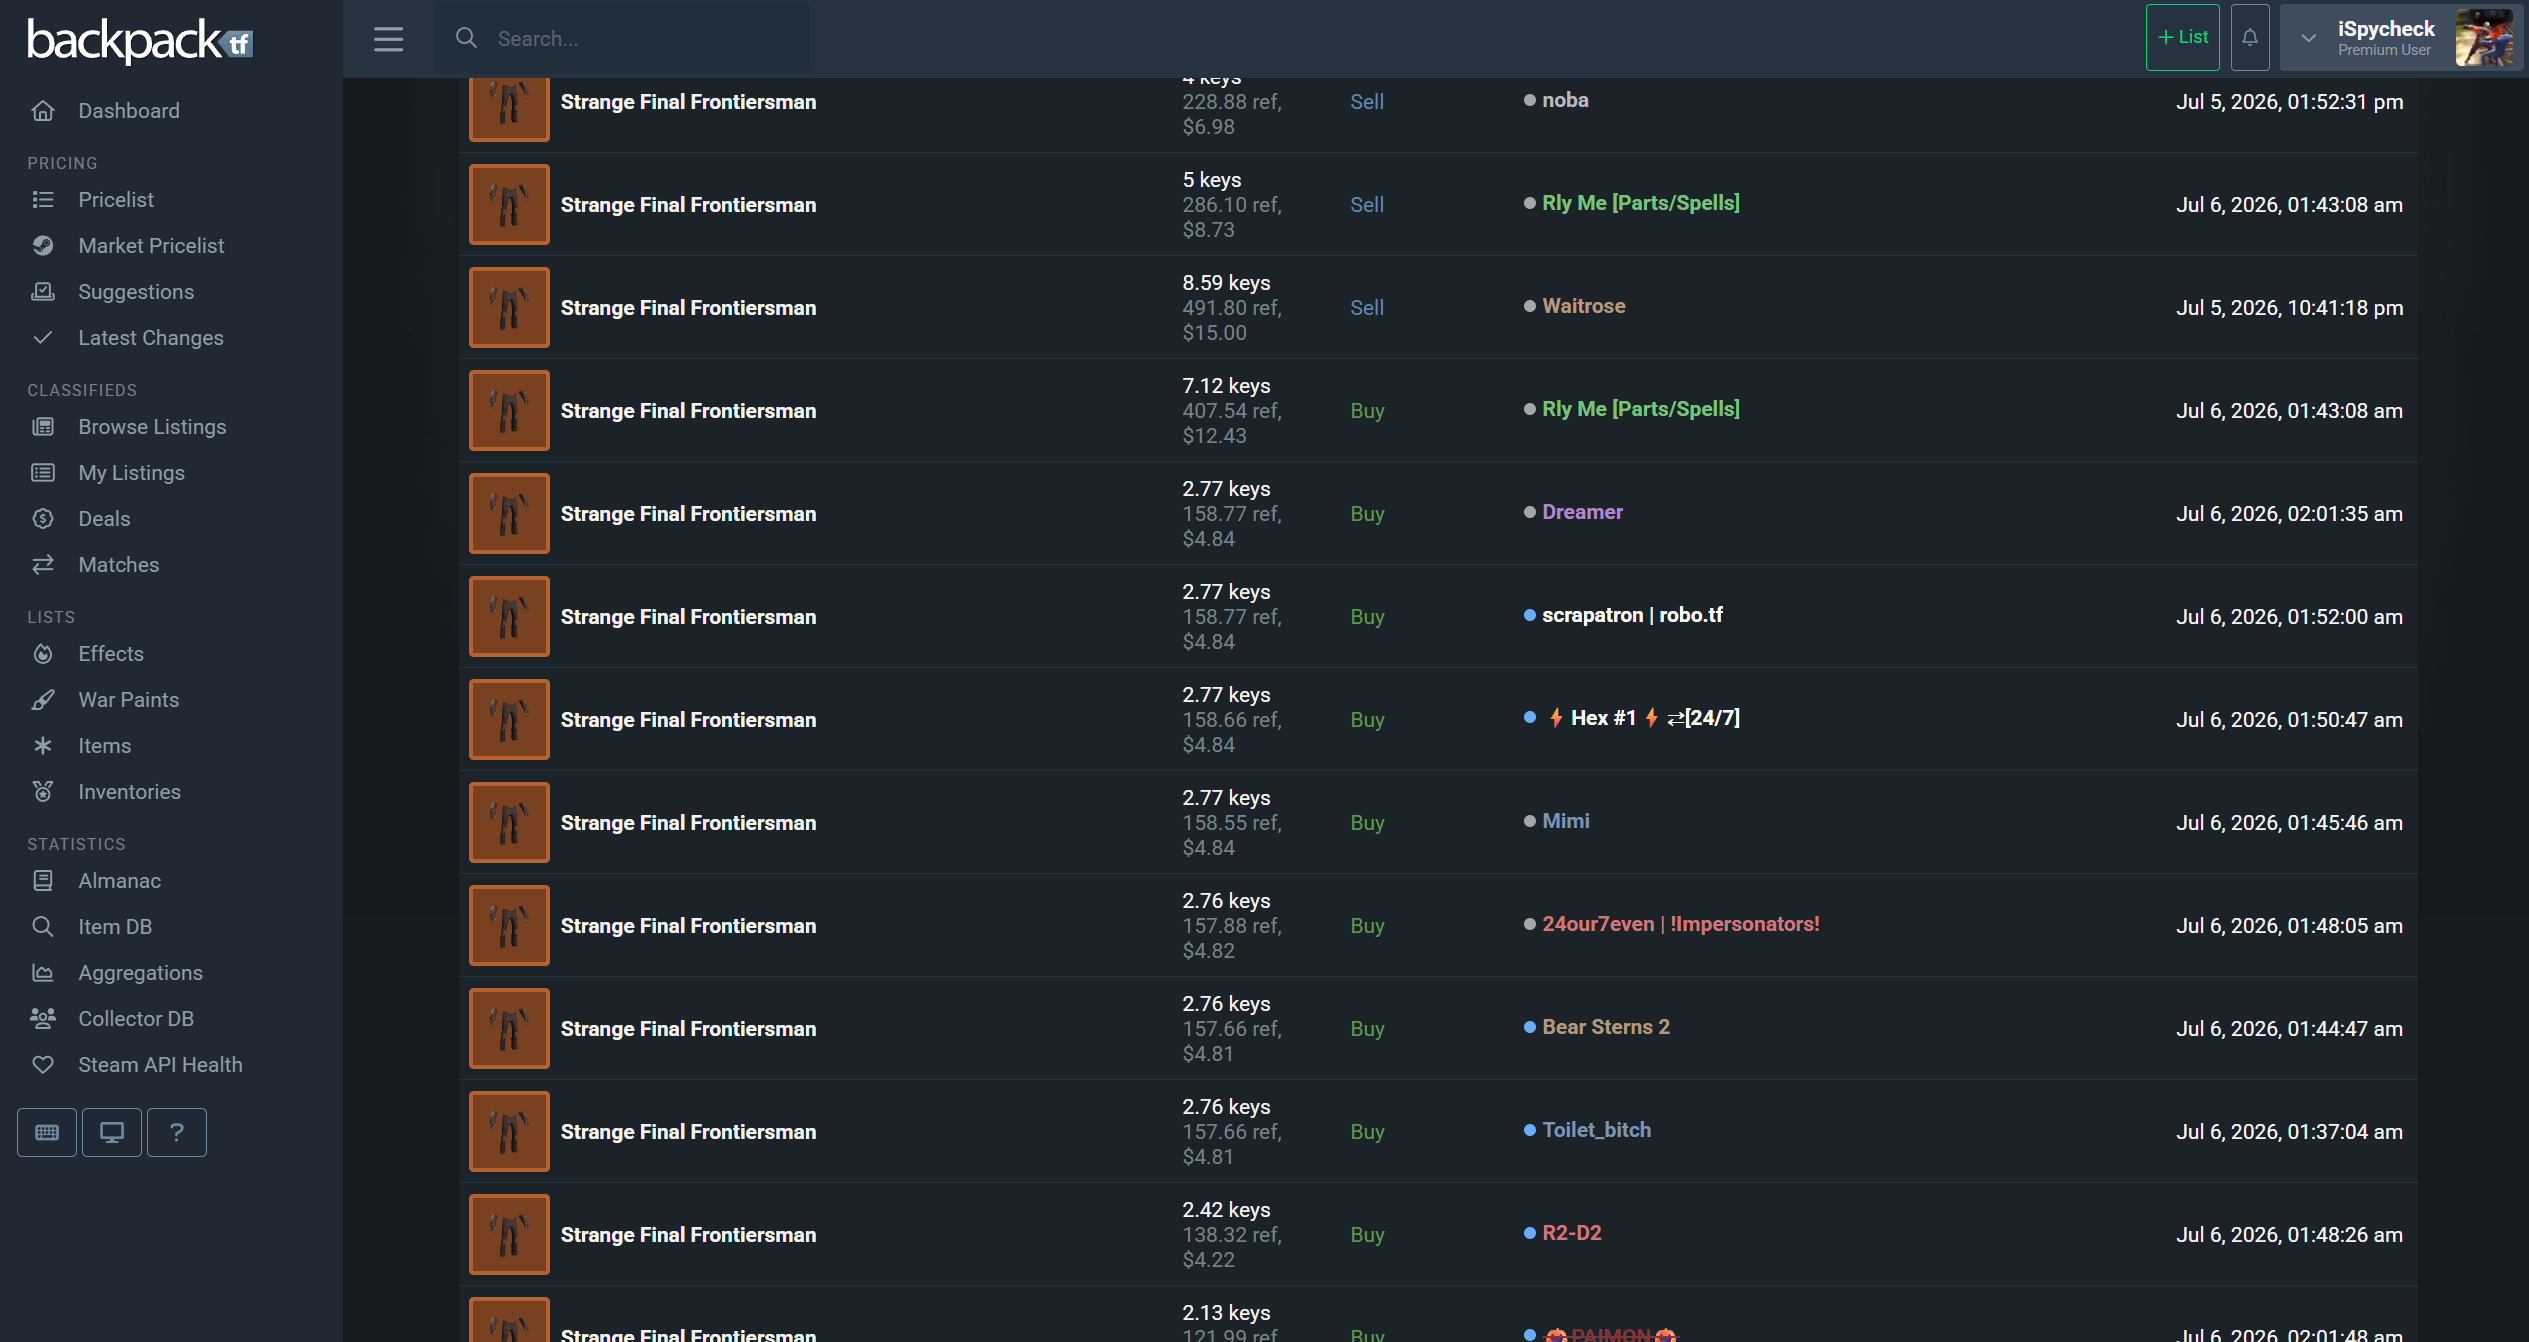Click the Collector DB people icon

point(43,1019)
